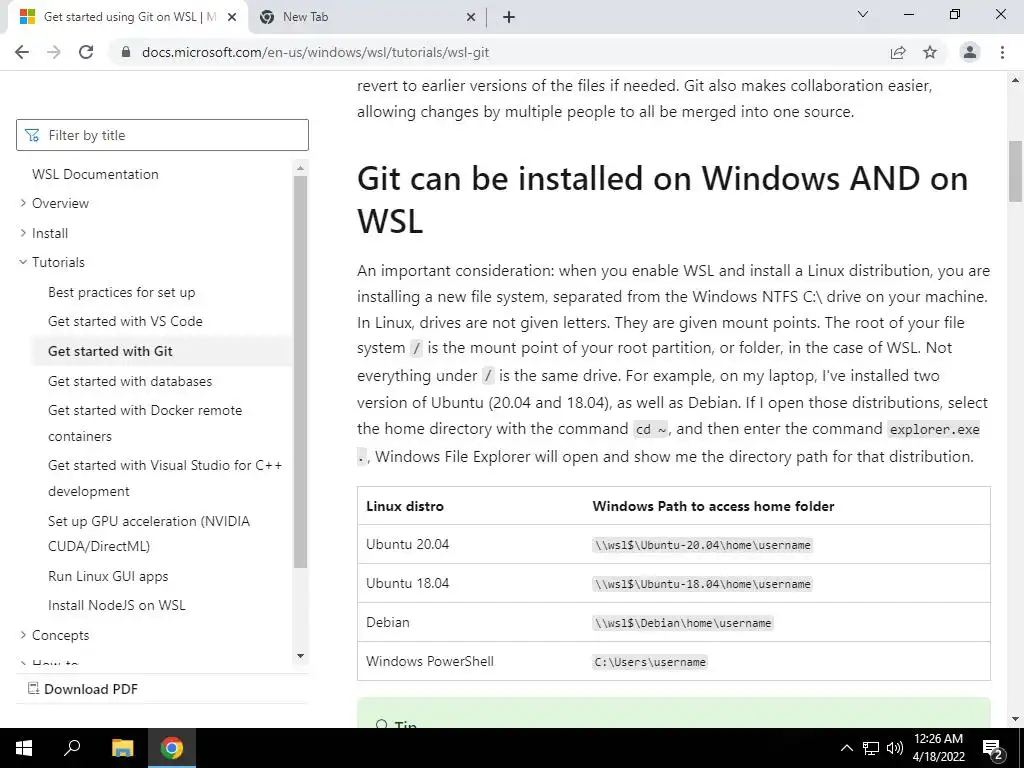Viewport: 1024px width, 768px height.
Task: Open the Windows Start menu
Action: pyautogui.click(x=24, y=748)
